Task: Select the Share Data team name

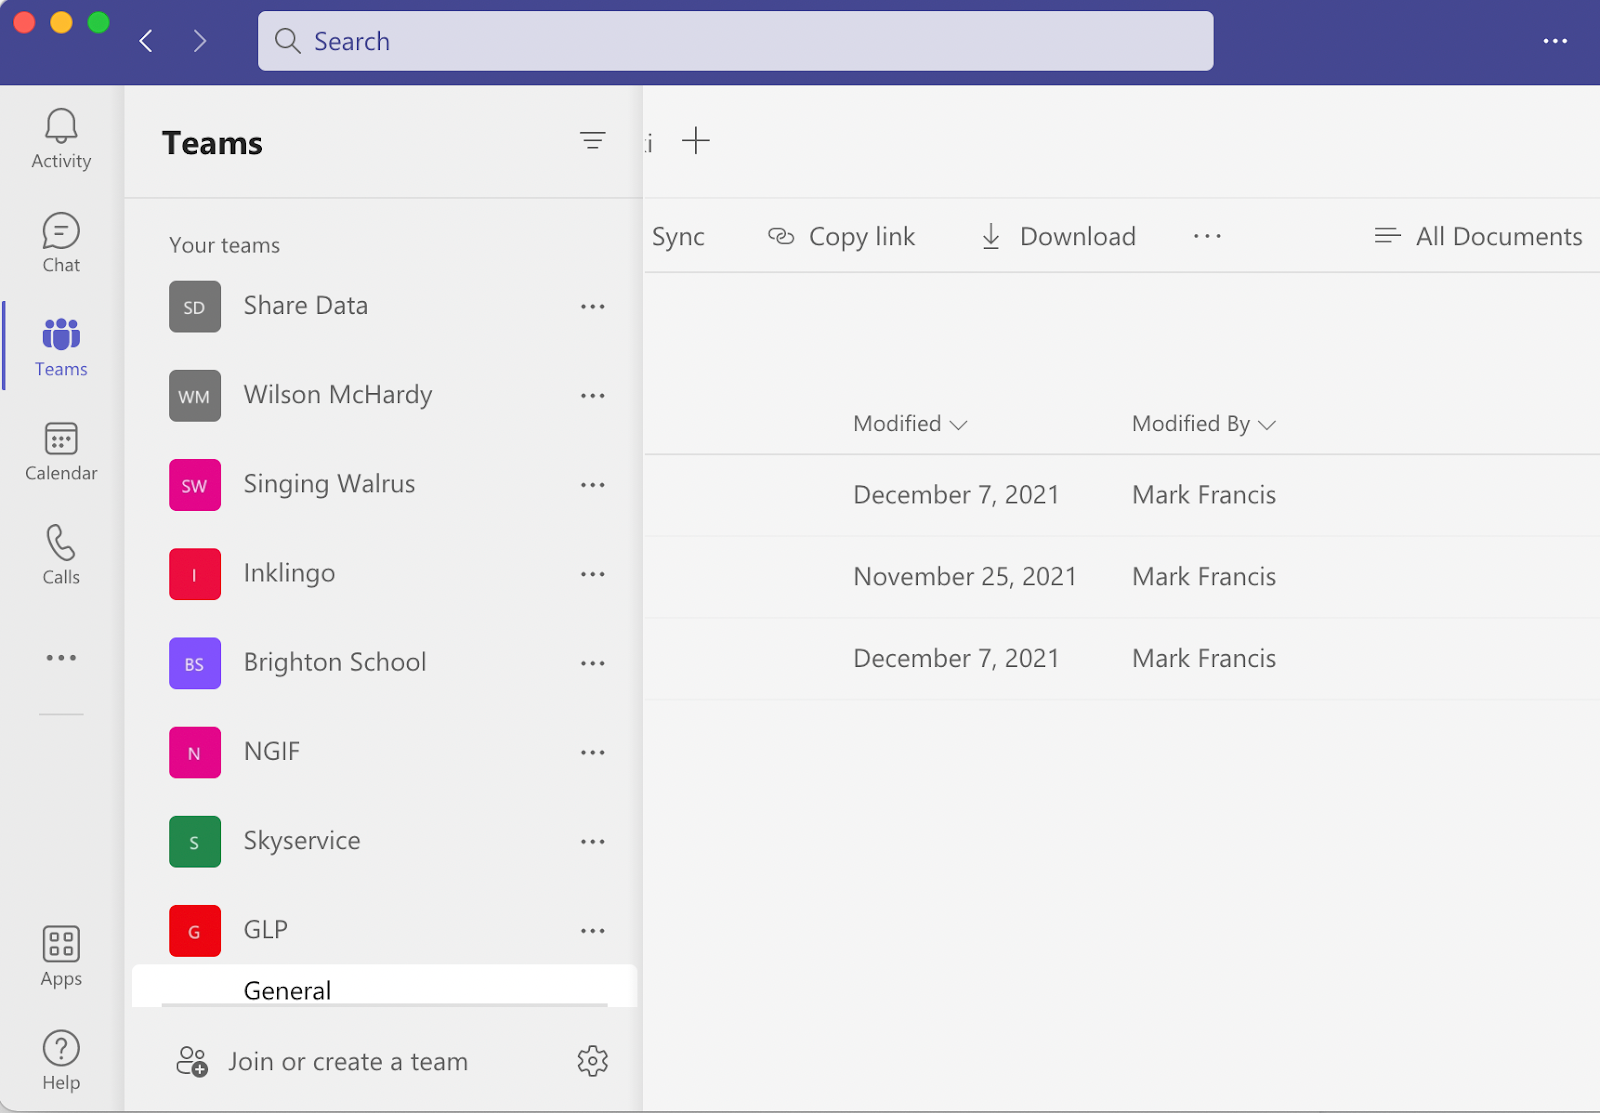Action: [x=306, y=306]
